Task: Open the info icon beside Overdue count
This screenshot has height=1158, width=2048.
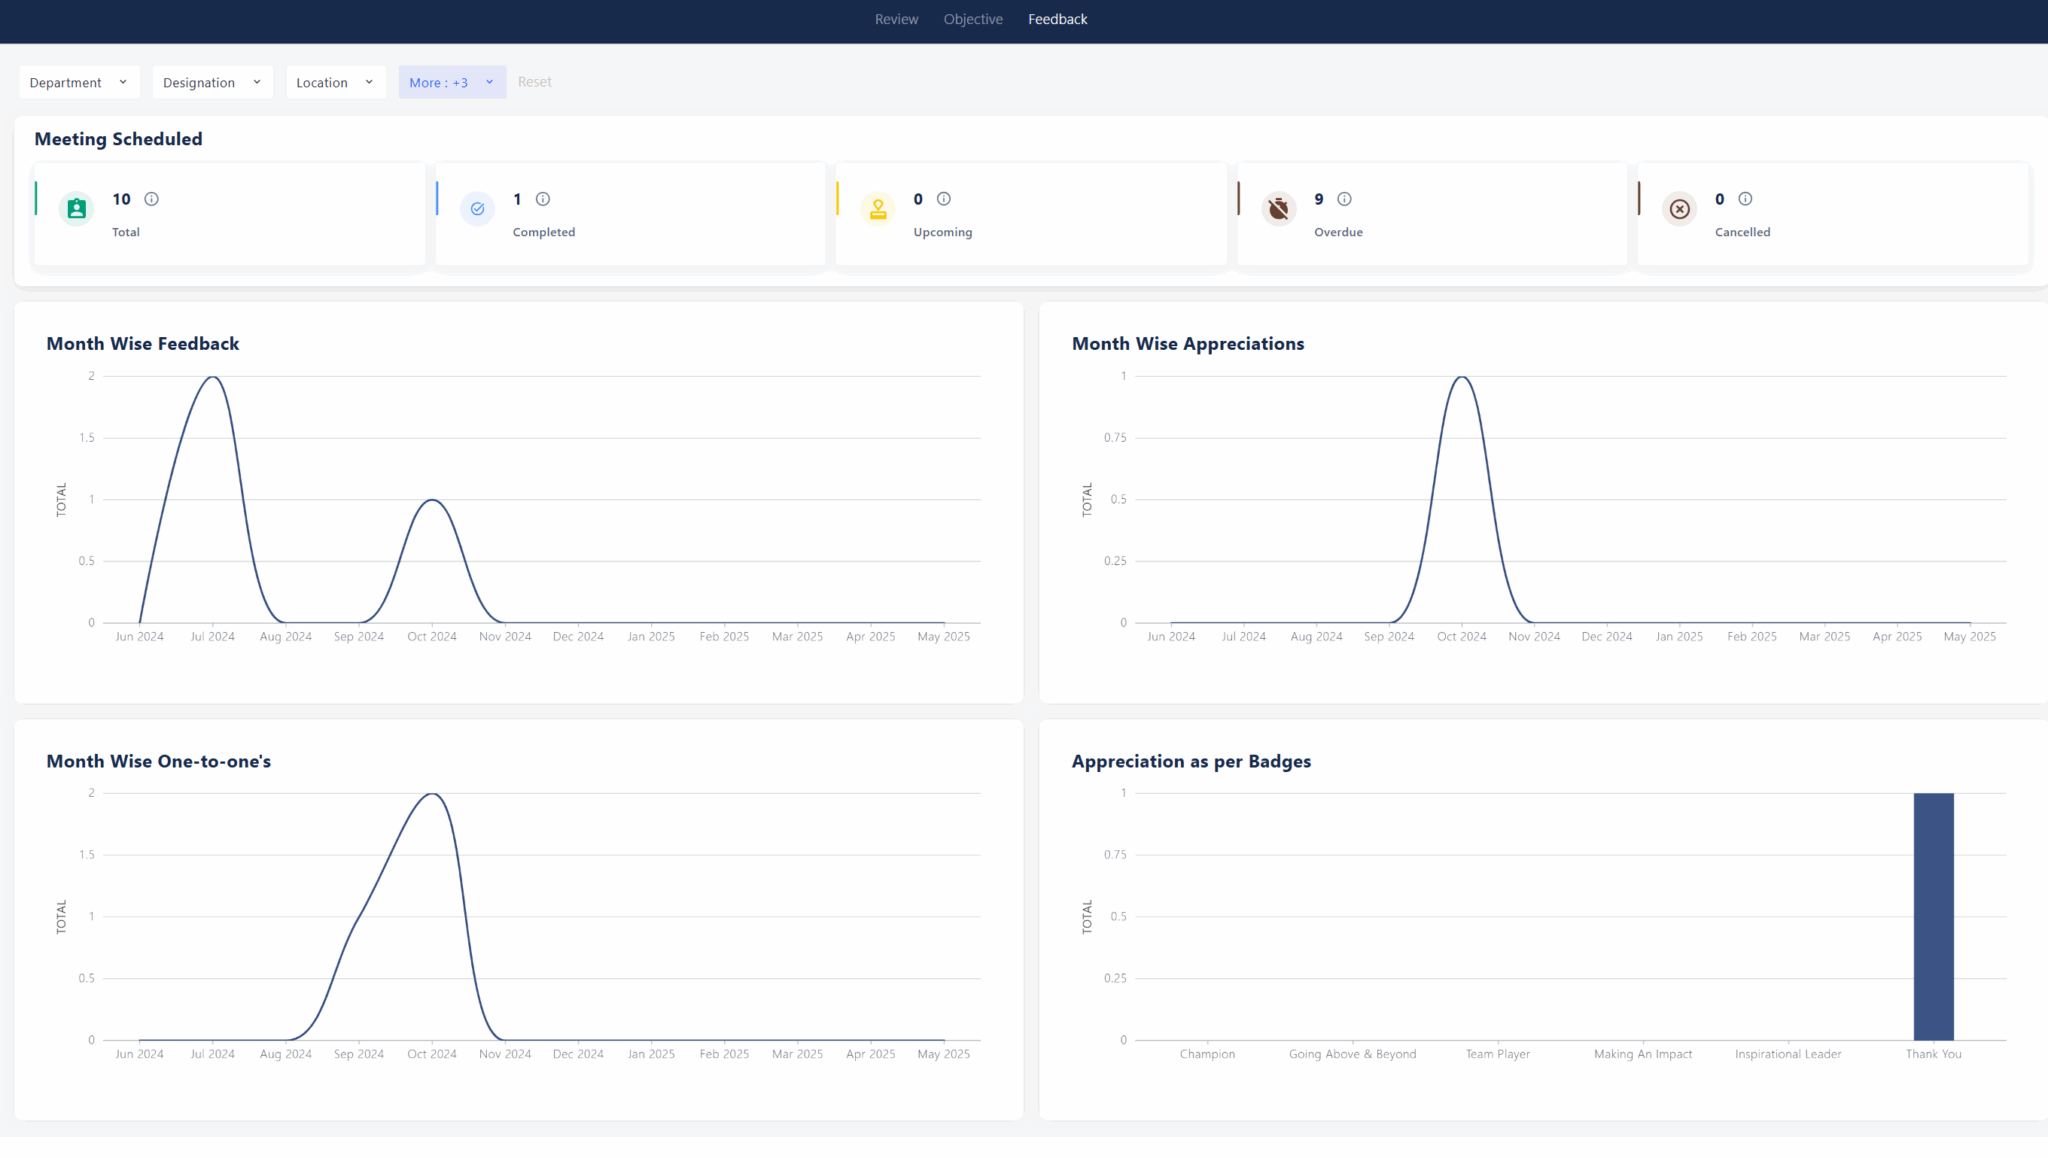Action: 1344,199
